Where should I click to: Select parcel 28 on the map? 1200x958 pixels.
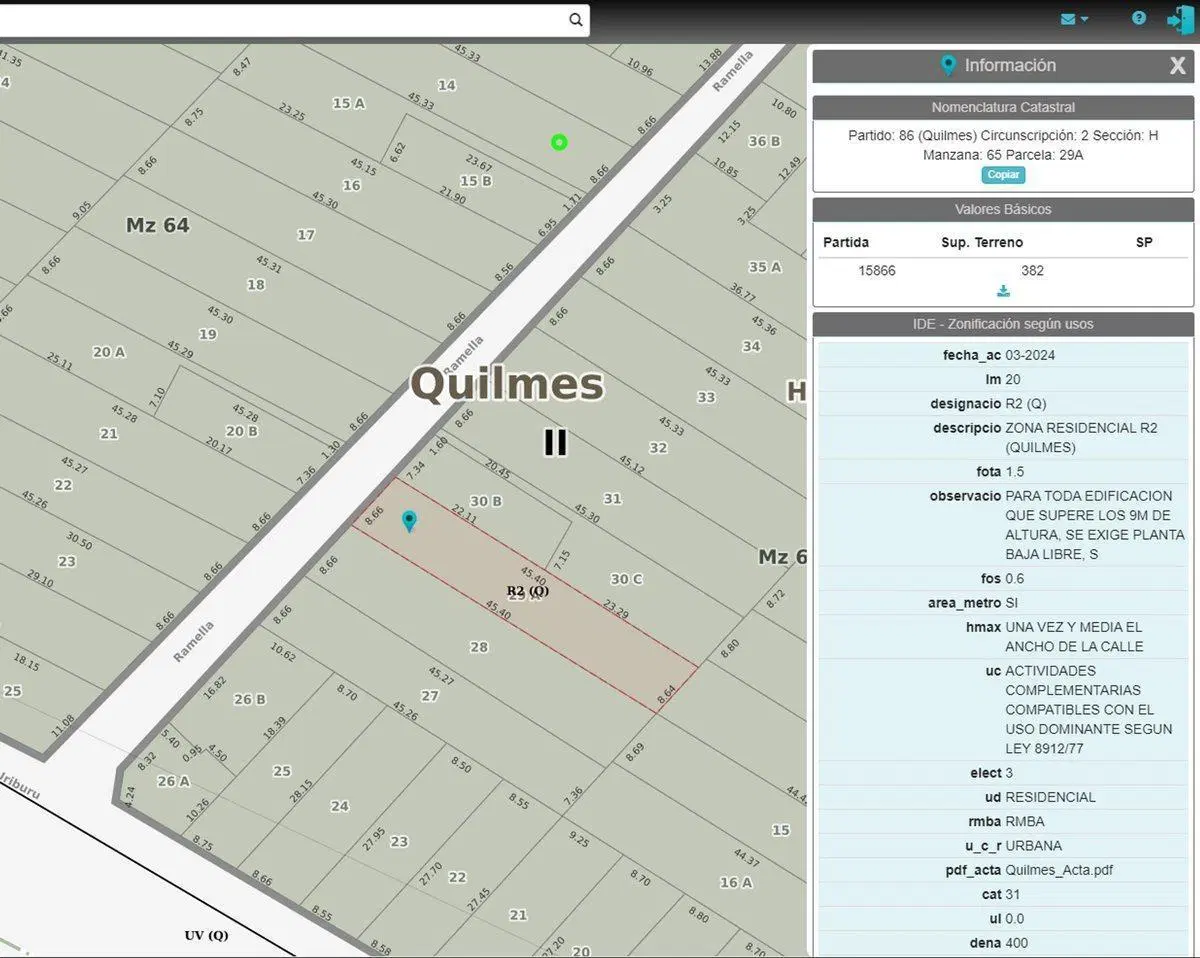pyautogui.click(x=479, y=647)
